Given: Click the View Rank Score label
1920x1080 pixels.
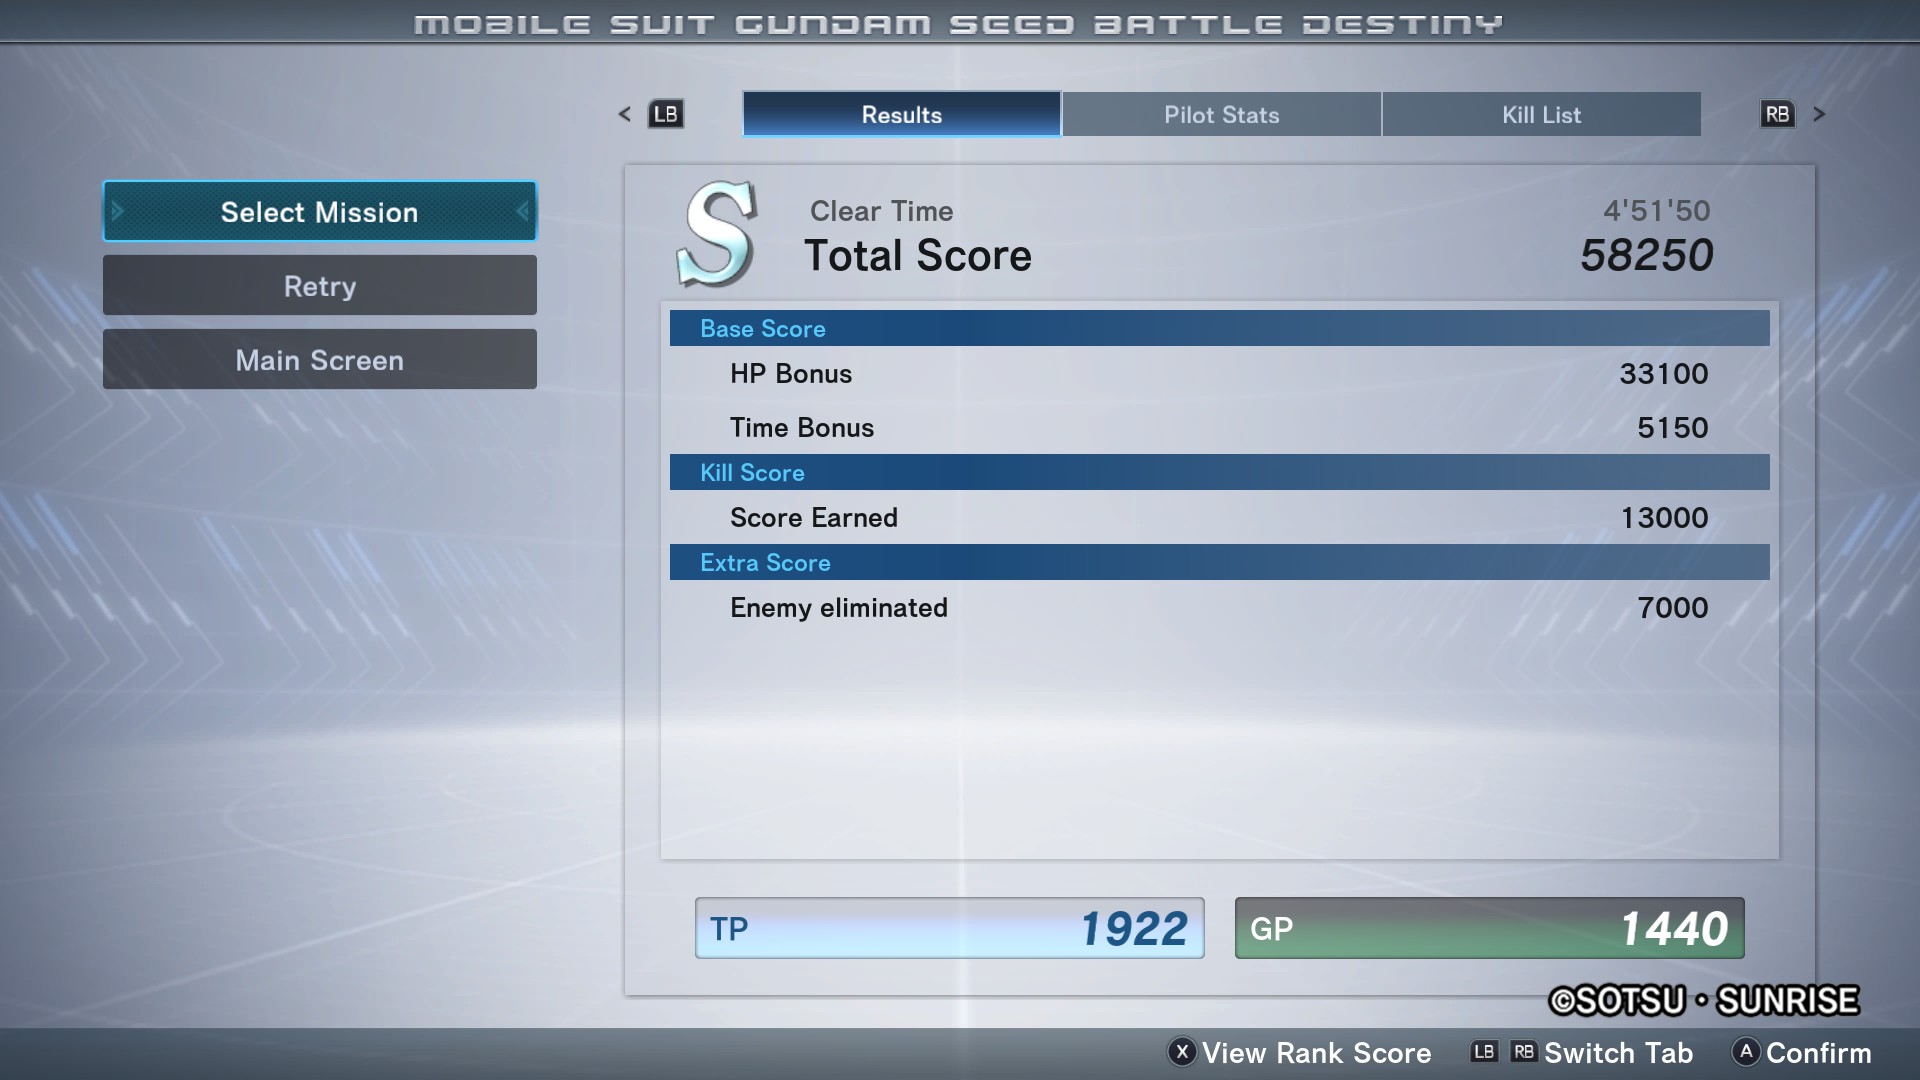Looking at the screenshot, I should (1316, 1053).
